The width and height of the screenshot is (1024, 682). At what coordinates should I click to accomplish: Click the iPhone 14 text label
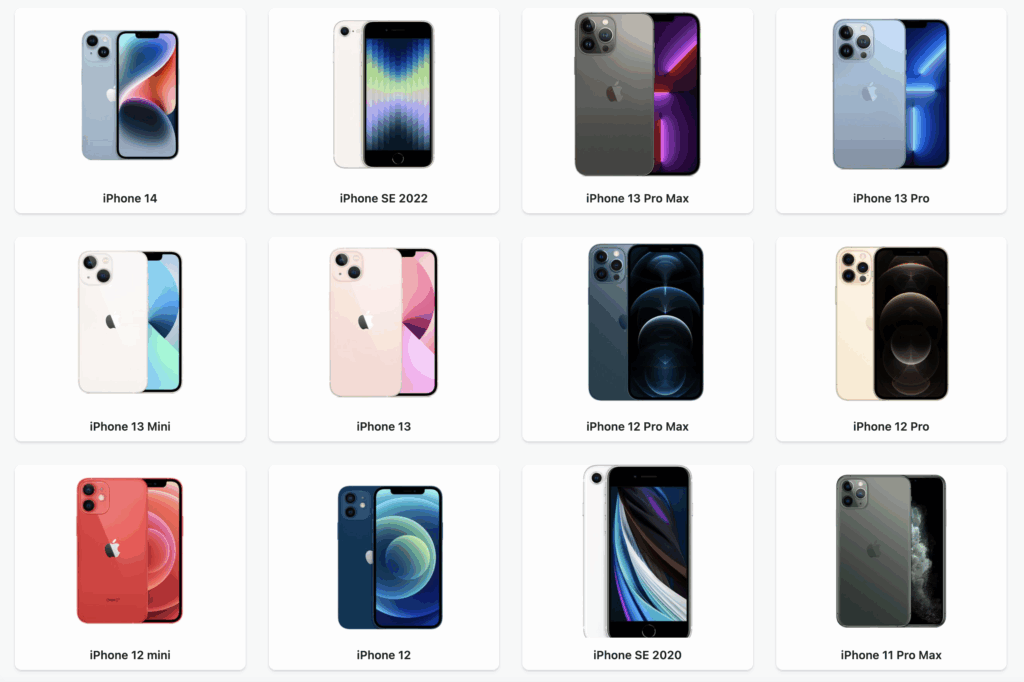130,198
